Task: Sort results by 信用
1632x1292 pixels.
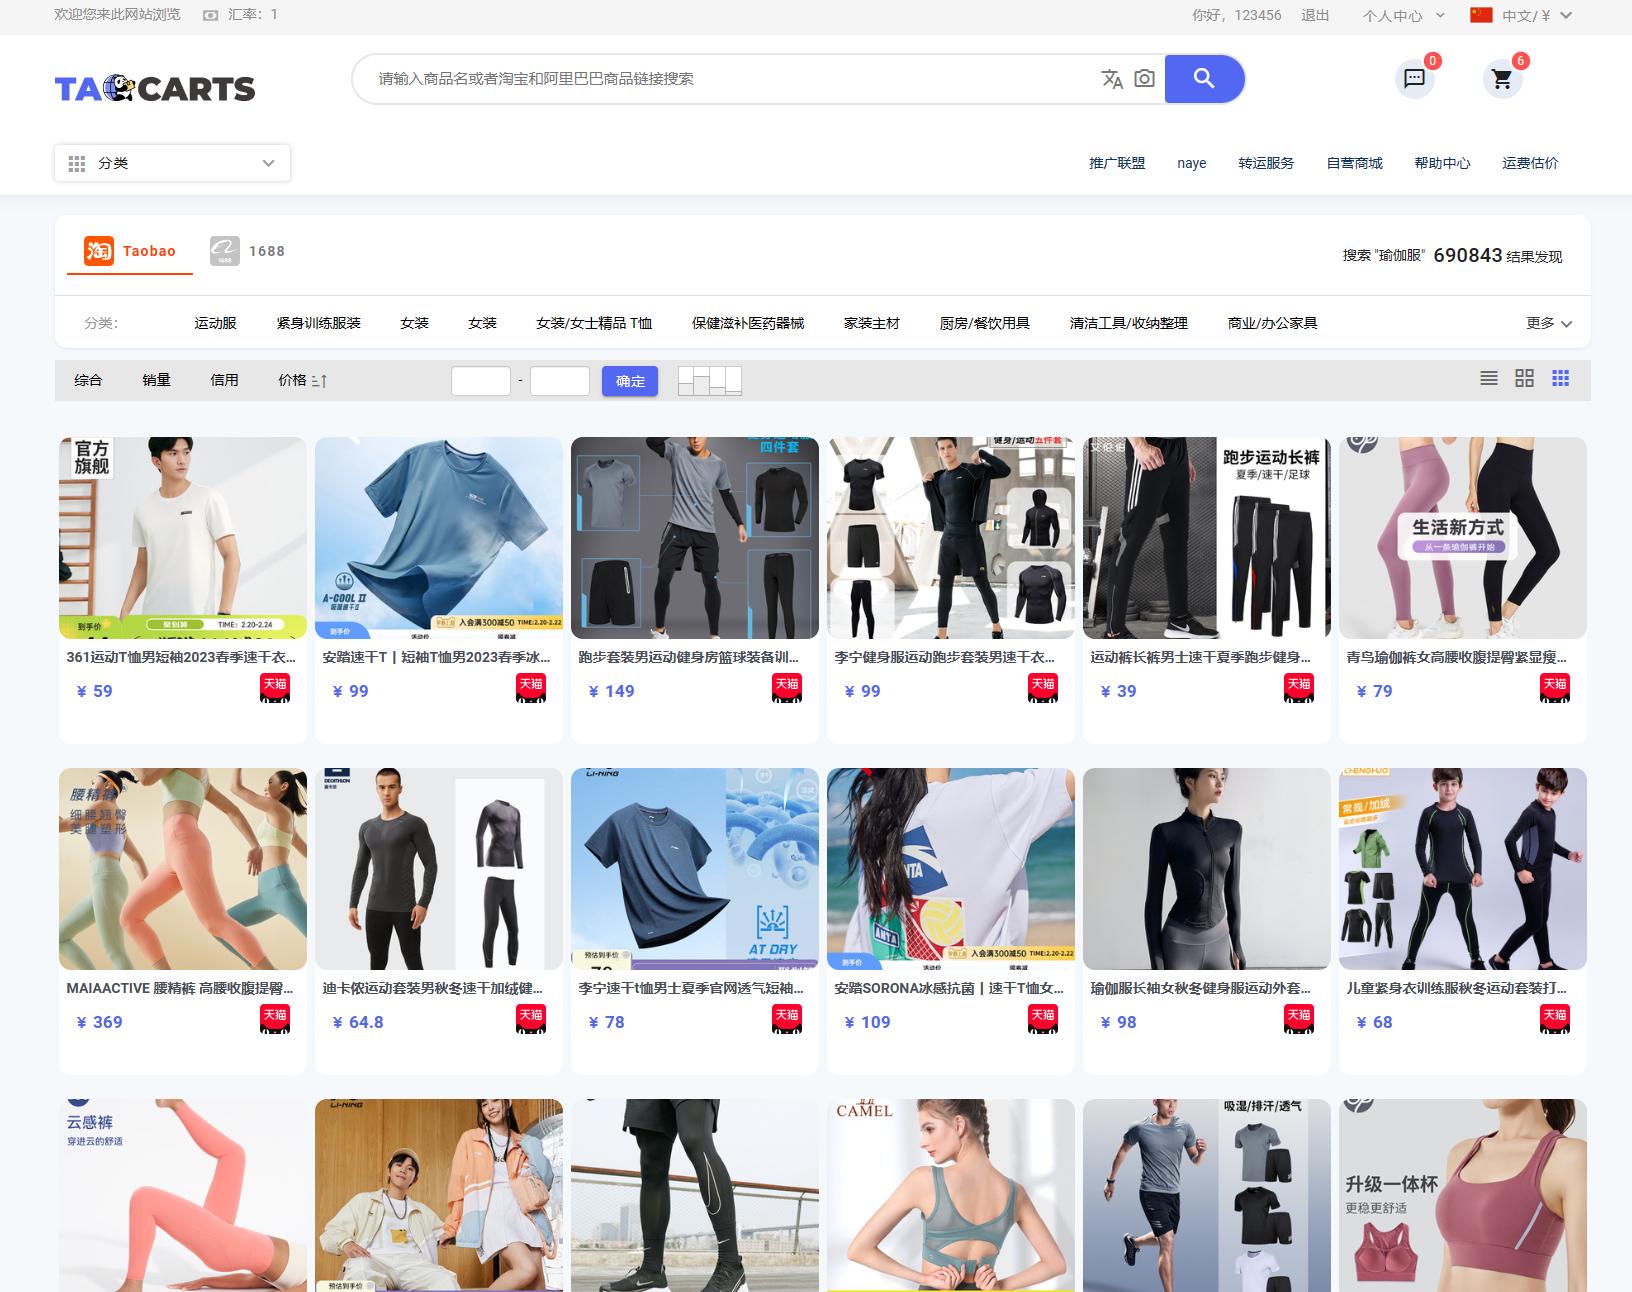Action: tap(224, 380)
